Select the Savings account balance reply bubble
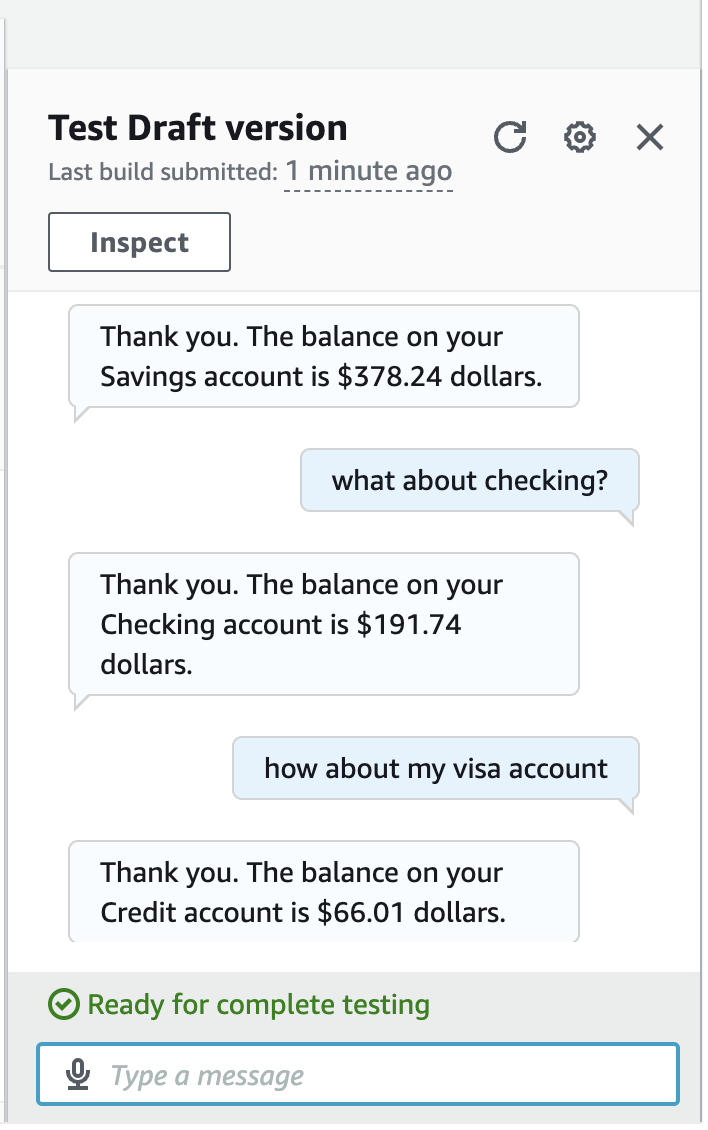Screen dimensions: 708x1130 click(x=323, y=357)
